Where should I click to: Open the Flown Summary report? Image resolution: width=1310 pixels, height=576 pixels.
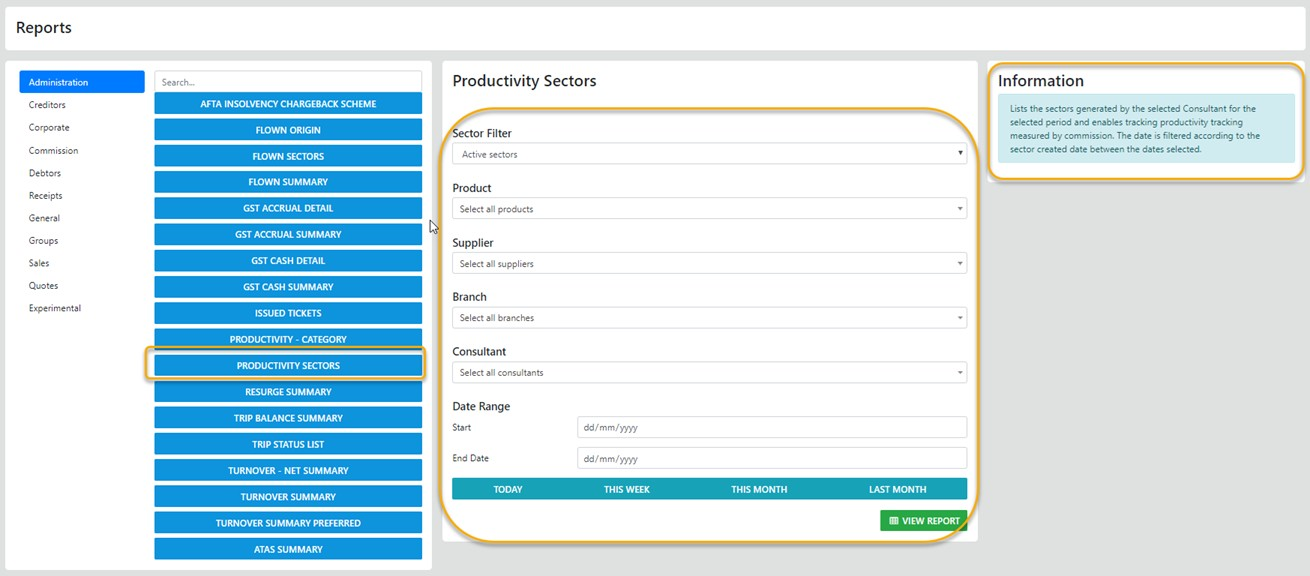tap(288, 182)
